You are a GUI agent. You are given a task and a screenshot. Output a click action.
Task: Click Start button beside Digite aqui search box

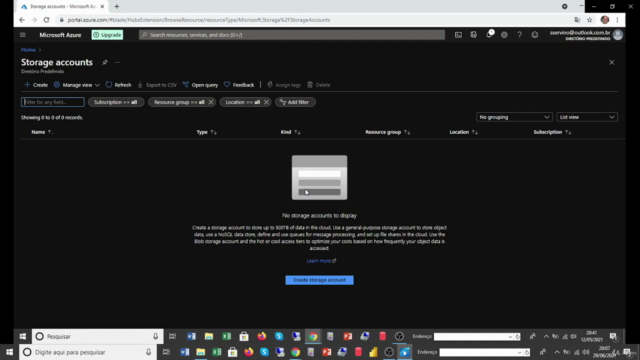click(9, 352)
